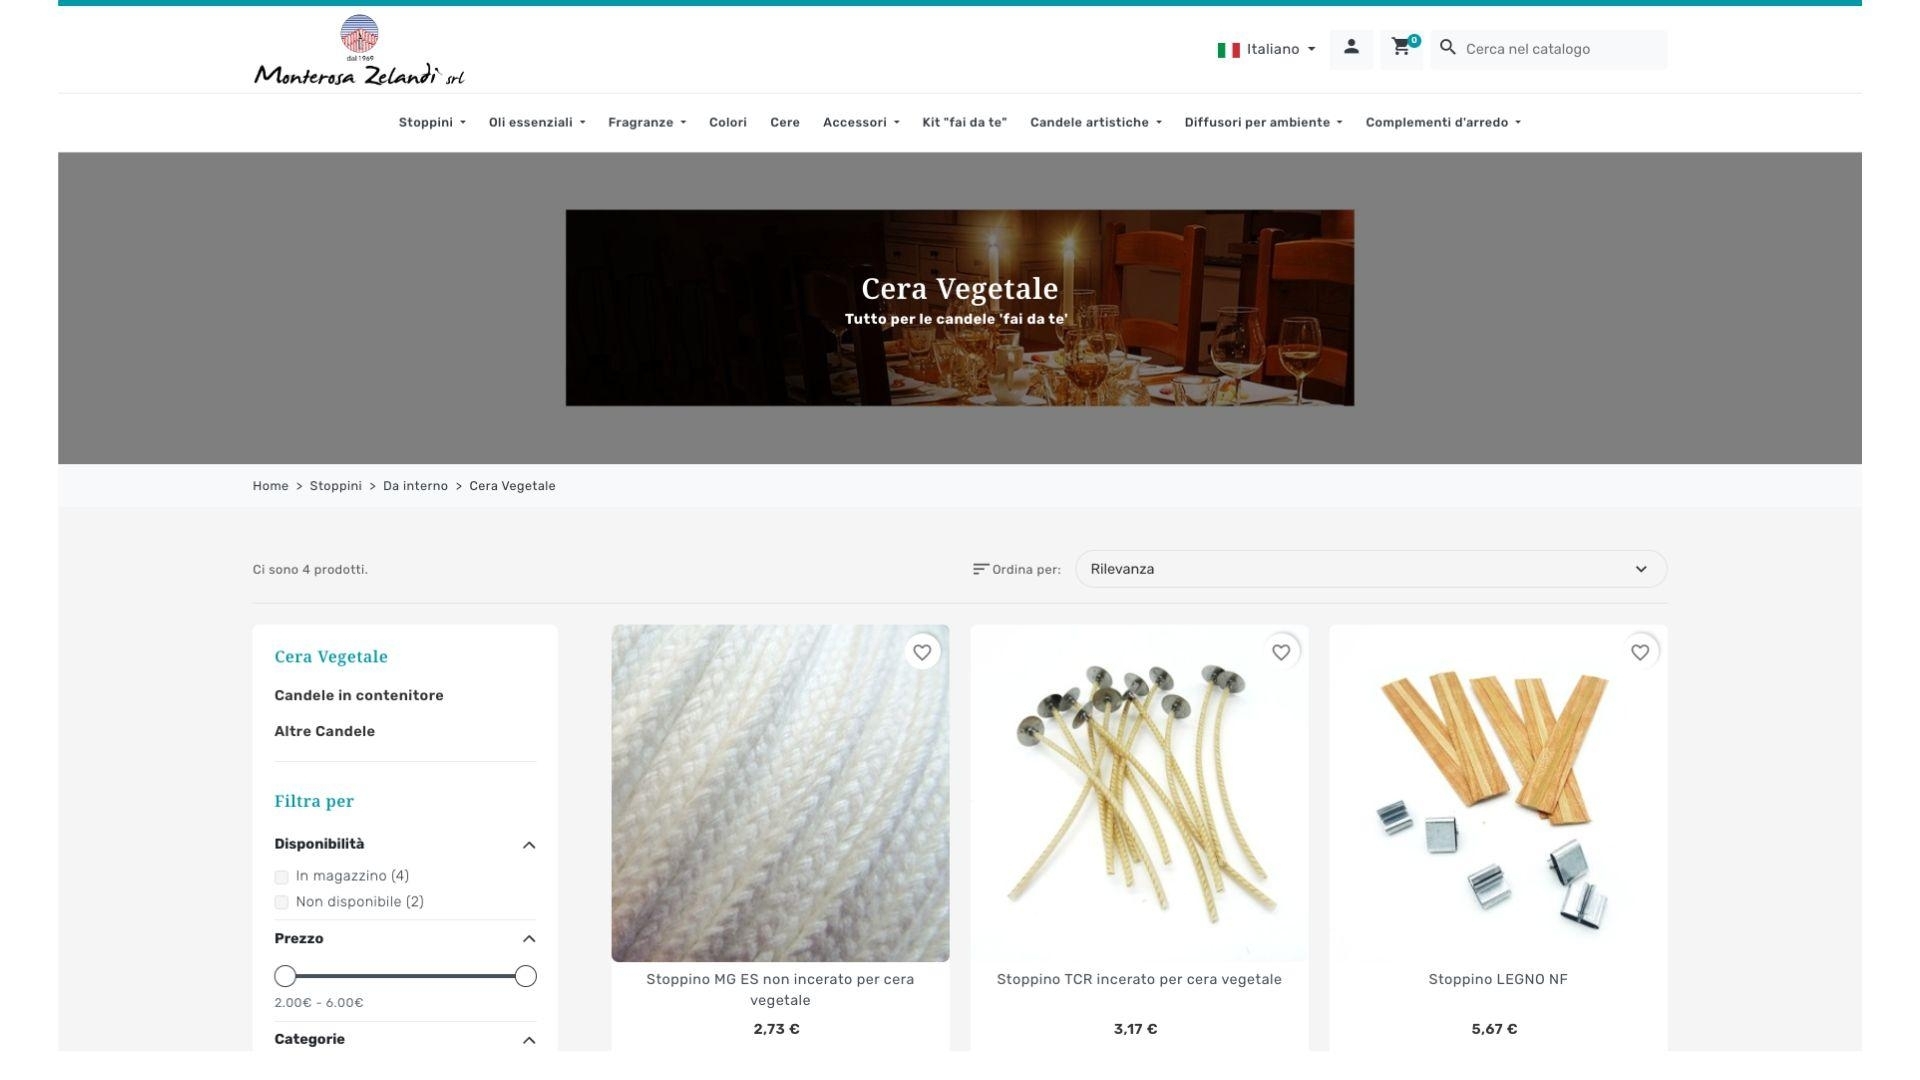Favorite the Stoppino TCR product heart
This screenshot has width=1920, height=1080.
tap(1280, 652)
